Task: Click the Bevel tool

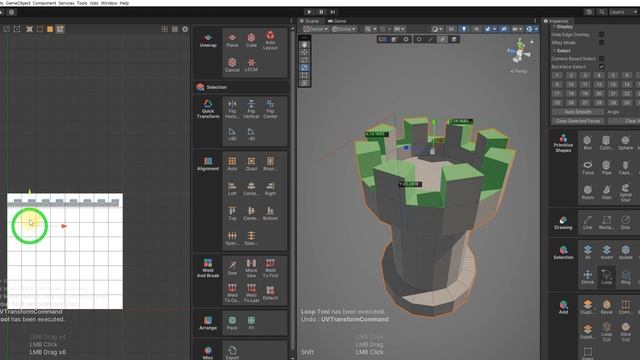Action: 607,307
